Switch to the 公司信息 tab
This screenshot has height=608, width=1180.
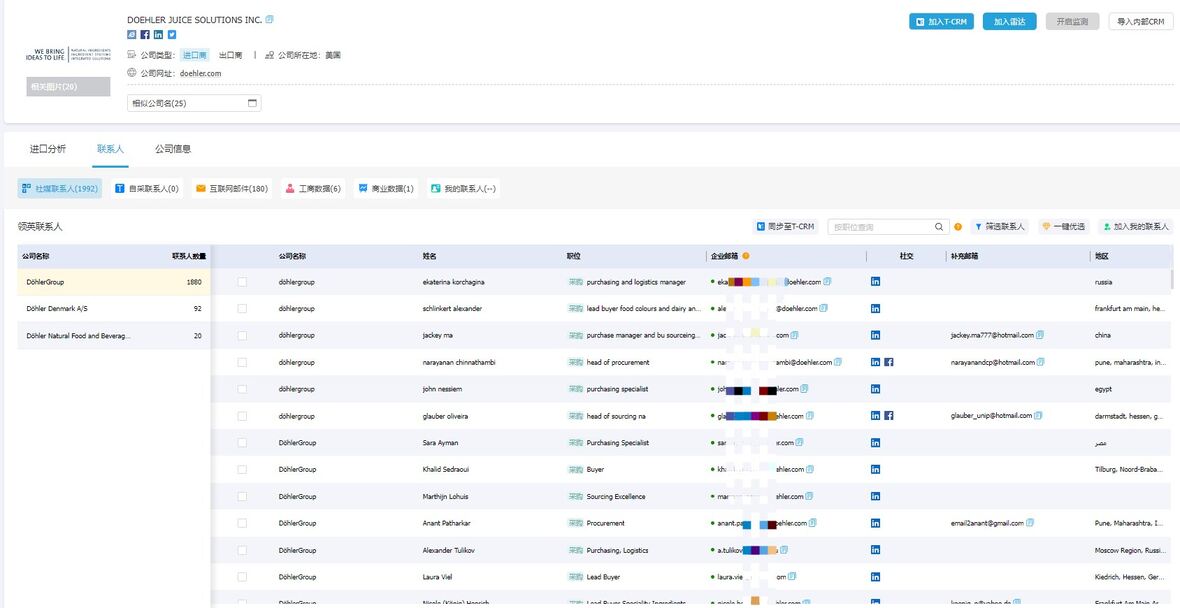click(173, 148)
